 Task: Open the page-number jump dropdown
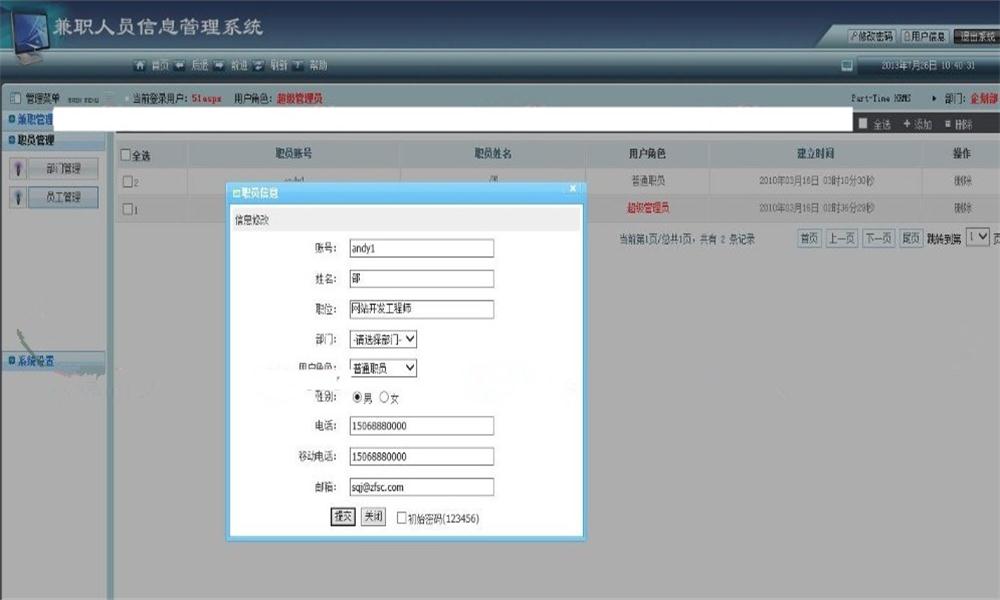pyautogui.click(x=977, y=238)
